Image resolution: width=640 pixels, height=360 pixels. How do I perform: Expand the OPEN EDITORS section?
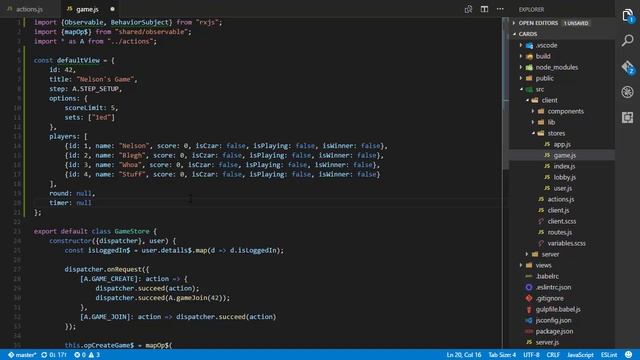[x=538, y=23]
